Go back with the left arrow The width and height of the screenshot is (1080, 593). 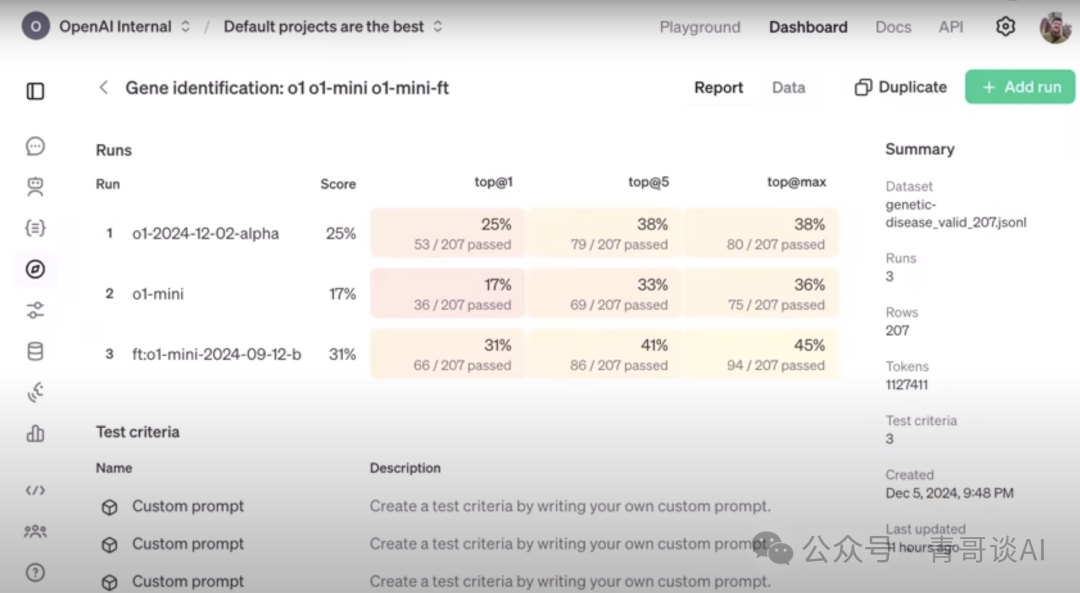103,88
